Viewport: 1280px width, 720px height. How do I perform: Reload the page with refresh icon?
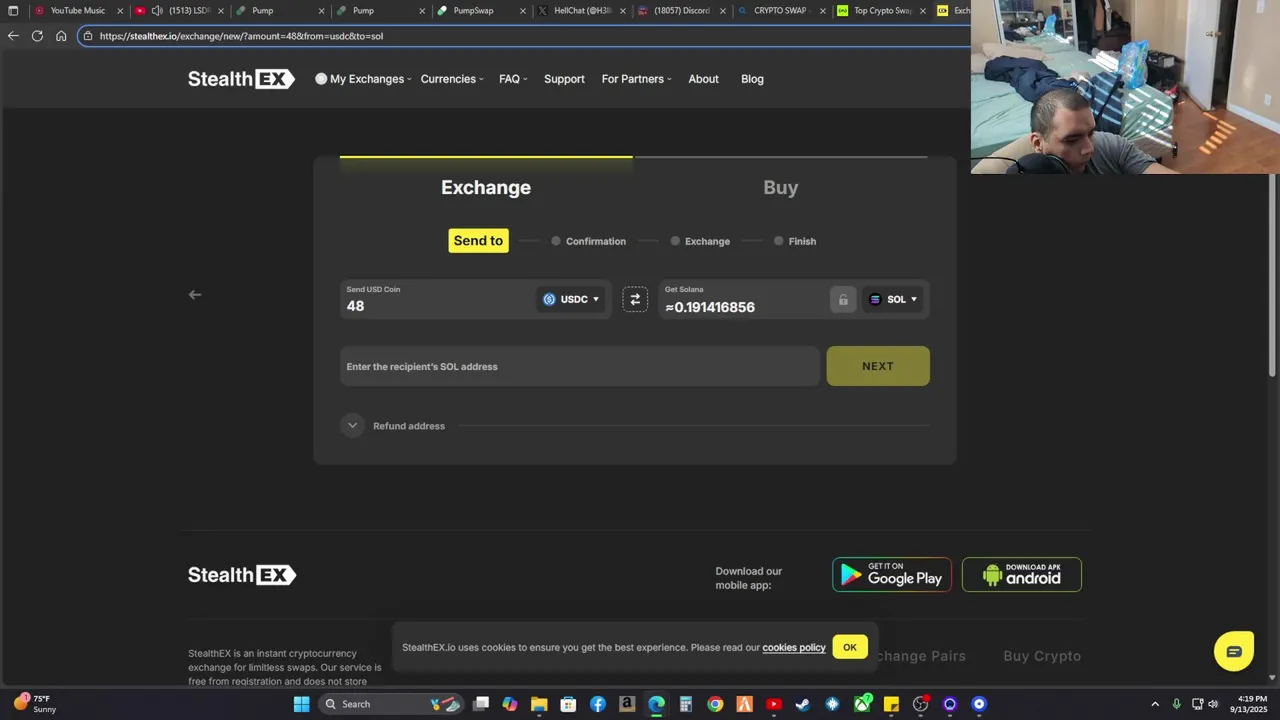pos(37,36)
